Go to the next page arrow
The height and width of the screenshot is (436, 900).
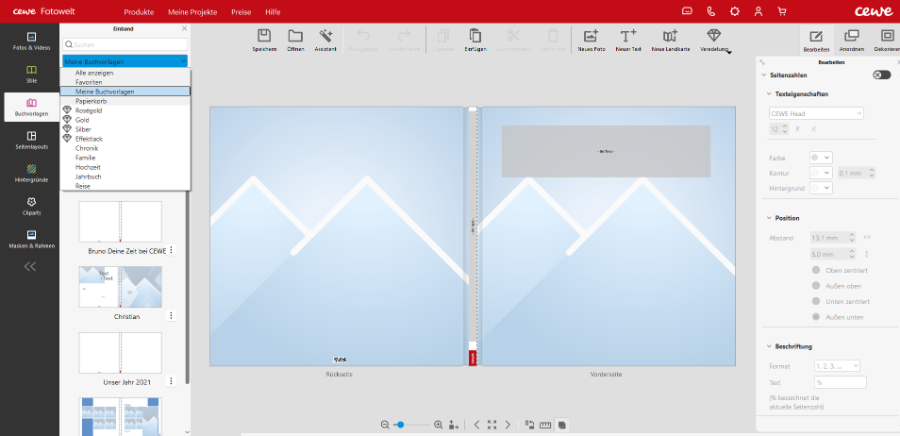click(507, 425)
